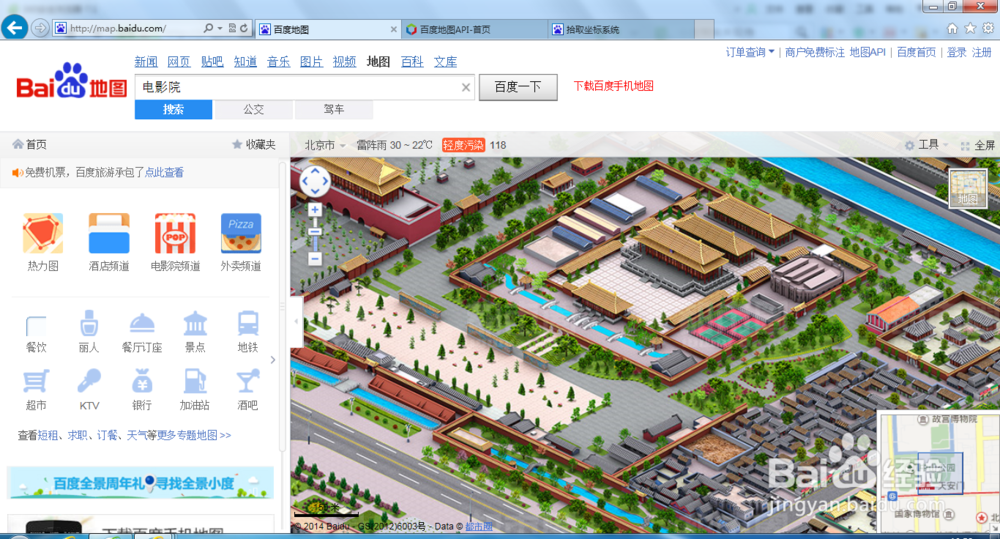Open the 北京市 city dropdown
Viewport: 1000px width, 539px height.
(x=324, y=145)
